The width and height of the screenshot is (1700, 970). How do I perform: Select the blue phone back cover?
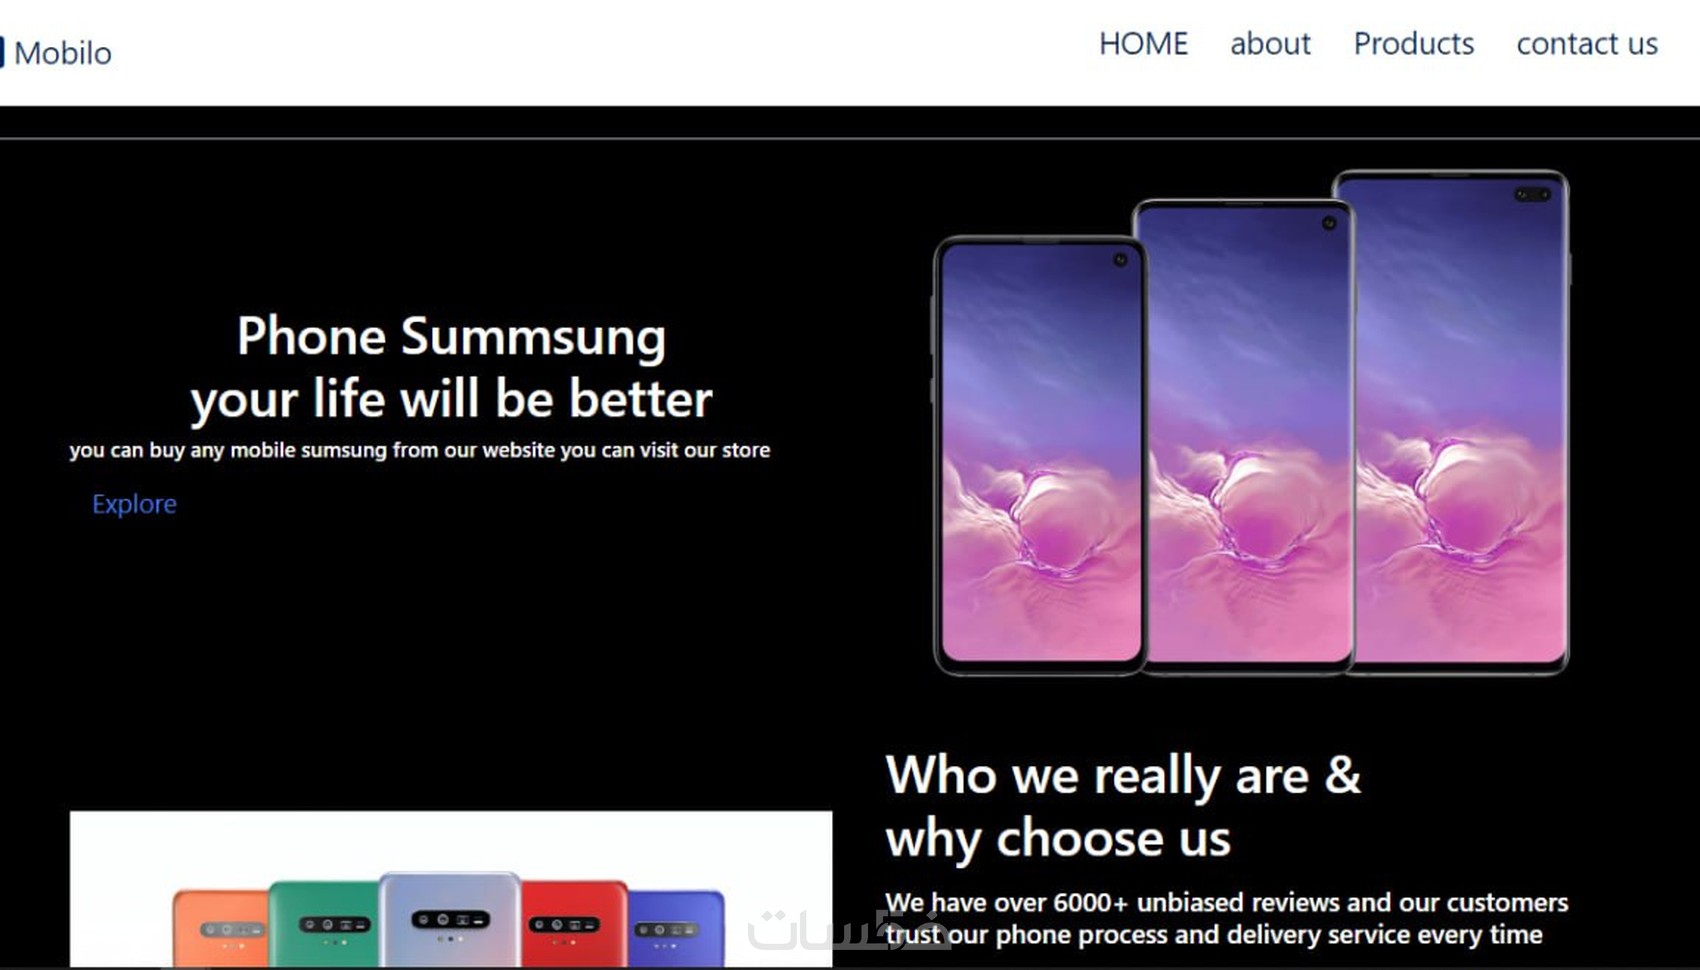pyautogui.click(x=677, y=928)
